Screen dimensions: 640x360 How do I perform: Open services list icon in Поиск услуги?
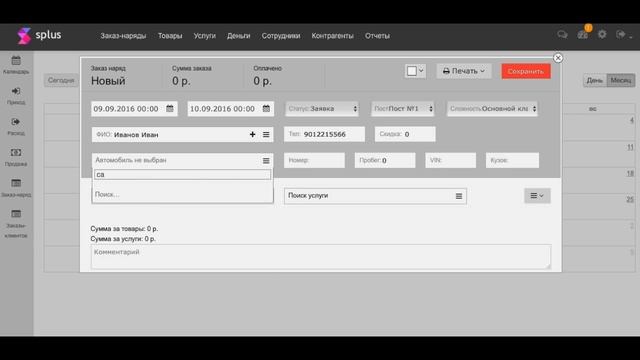coord(459,196)
